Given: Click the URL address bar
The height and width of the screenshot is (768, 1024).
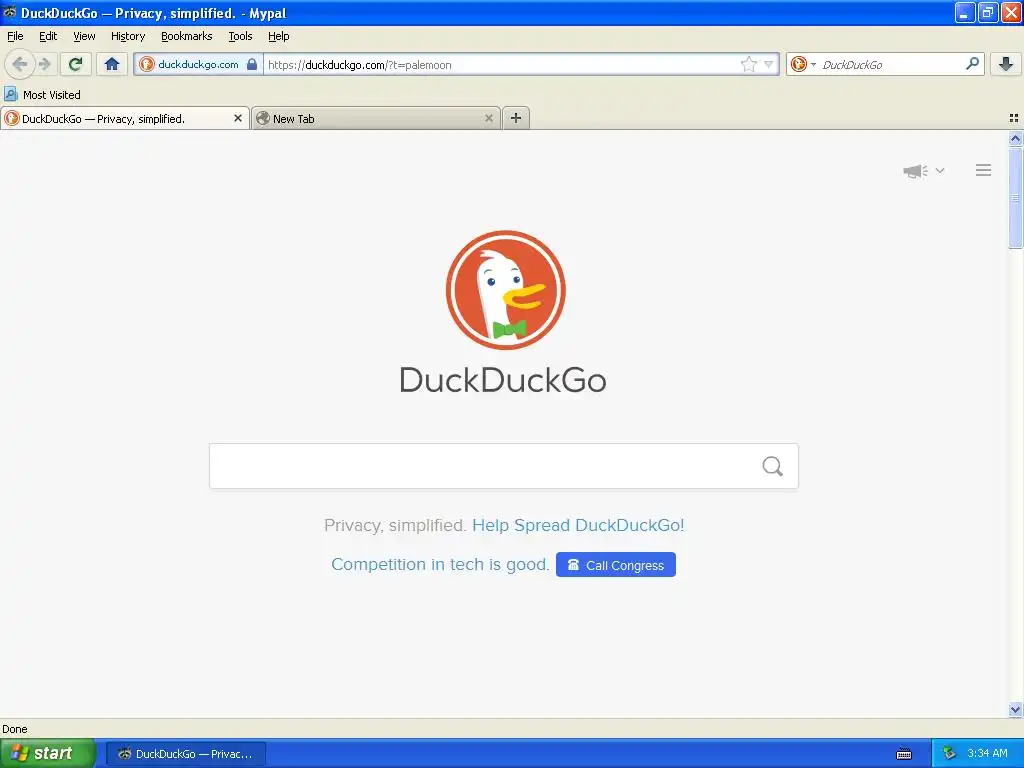Looking at the screenshot, I should click(x=500, y=64).
